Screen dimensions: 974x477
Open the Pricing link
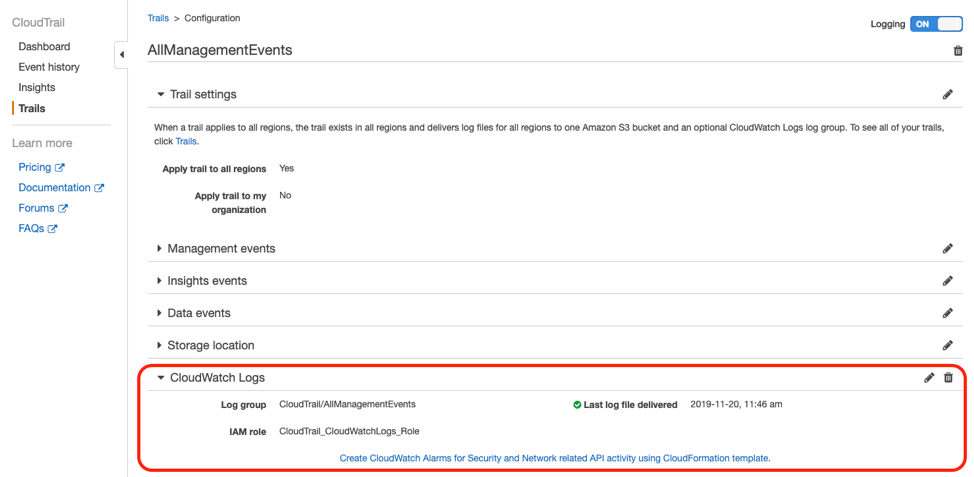point(35,167)
